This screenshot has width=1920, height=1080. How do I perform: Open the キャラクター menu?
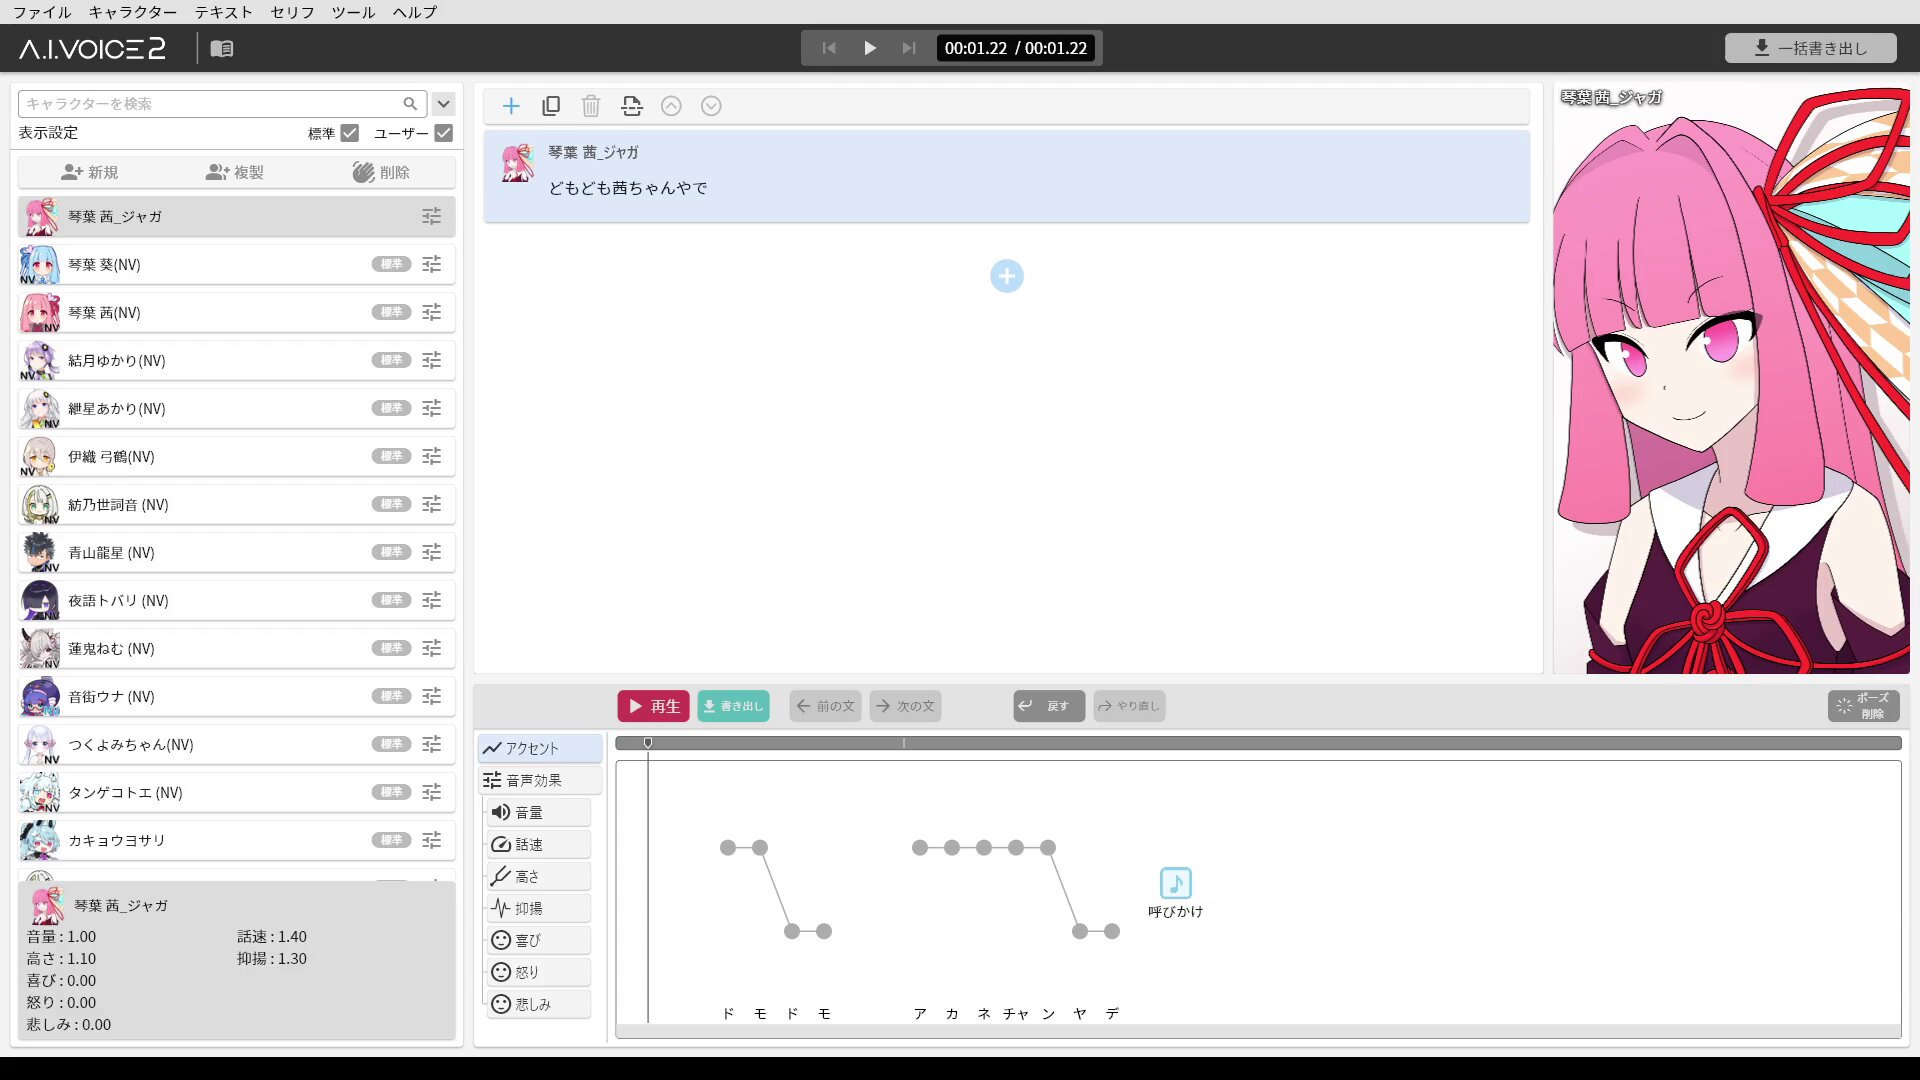coord(133,12)
